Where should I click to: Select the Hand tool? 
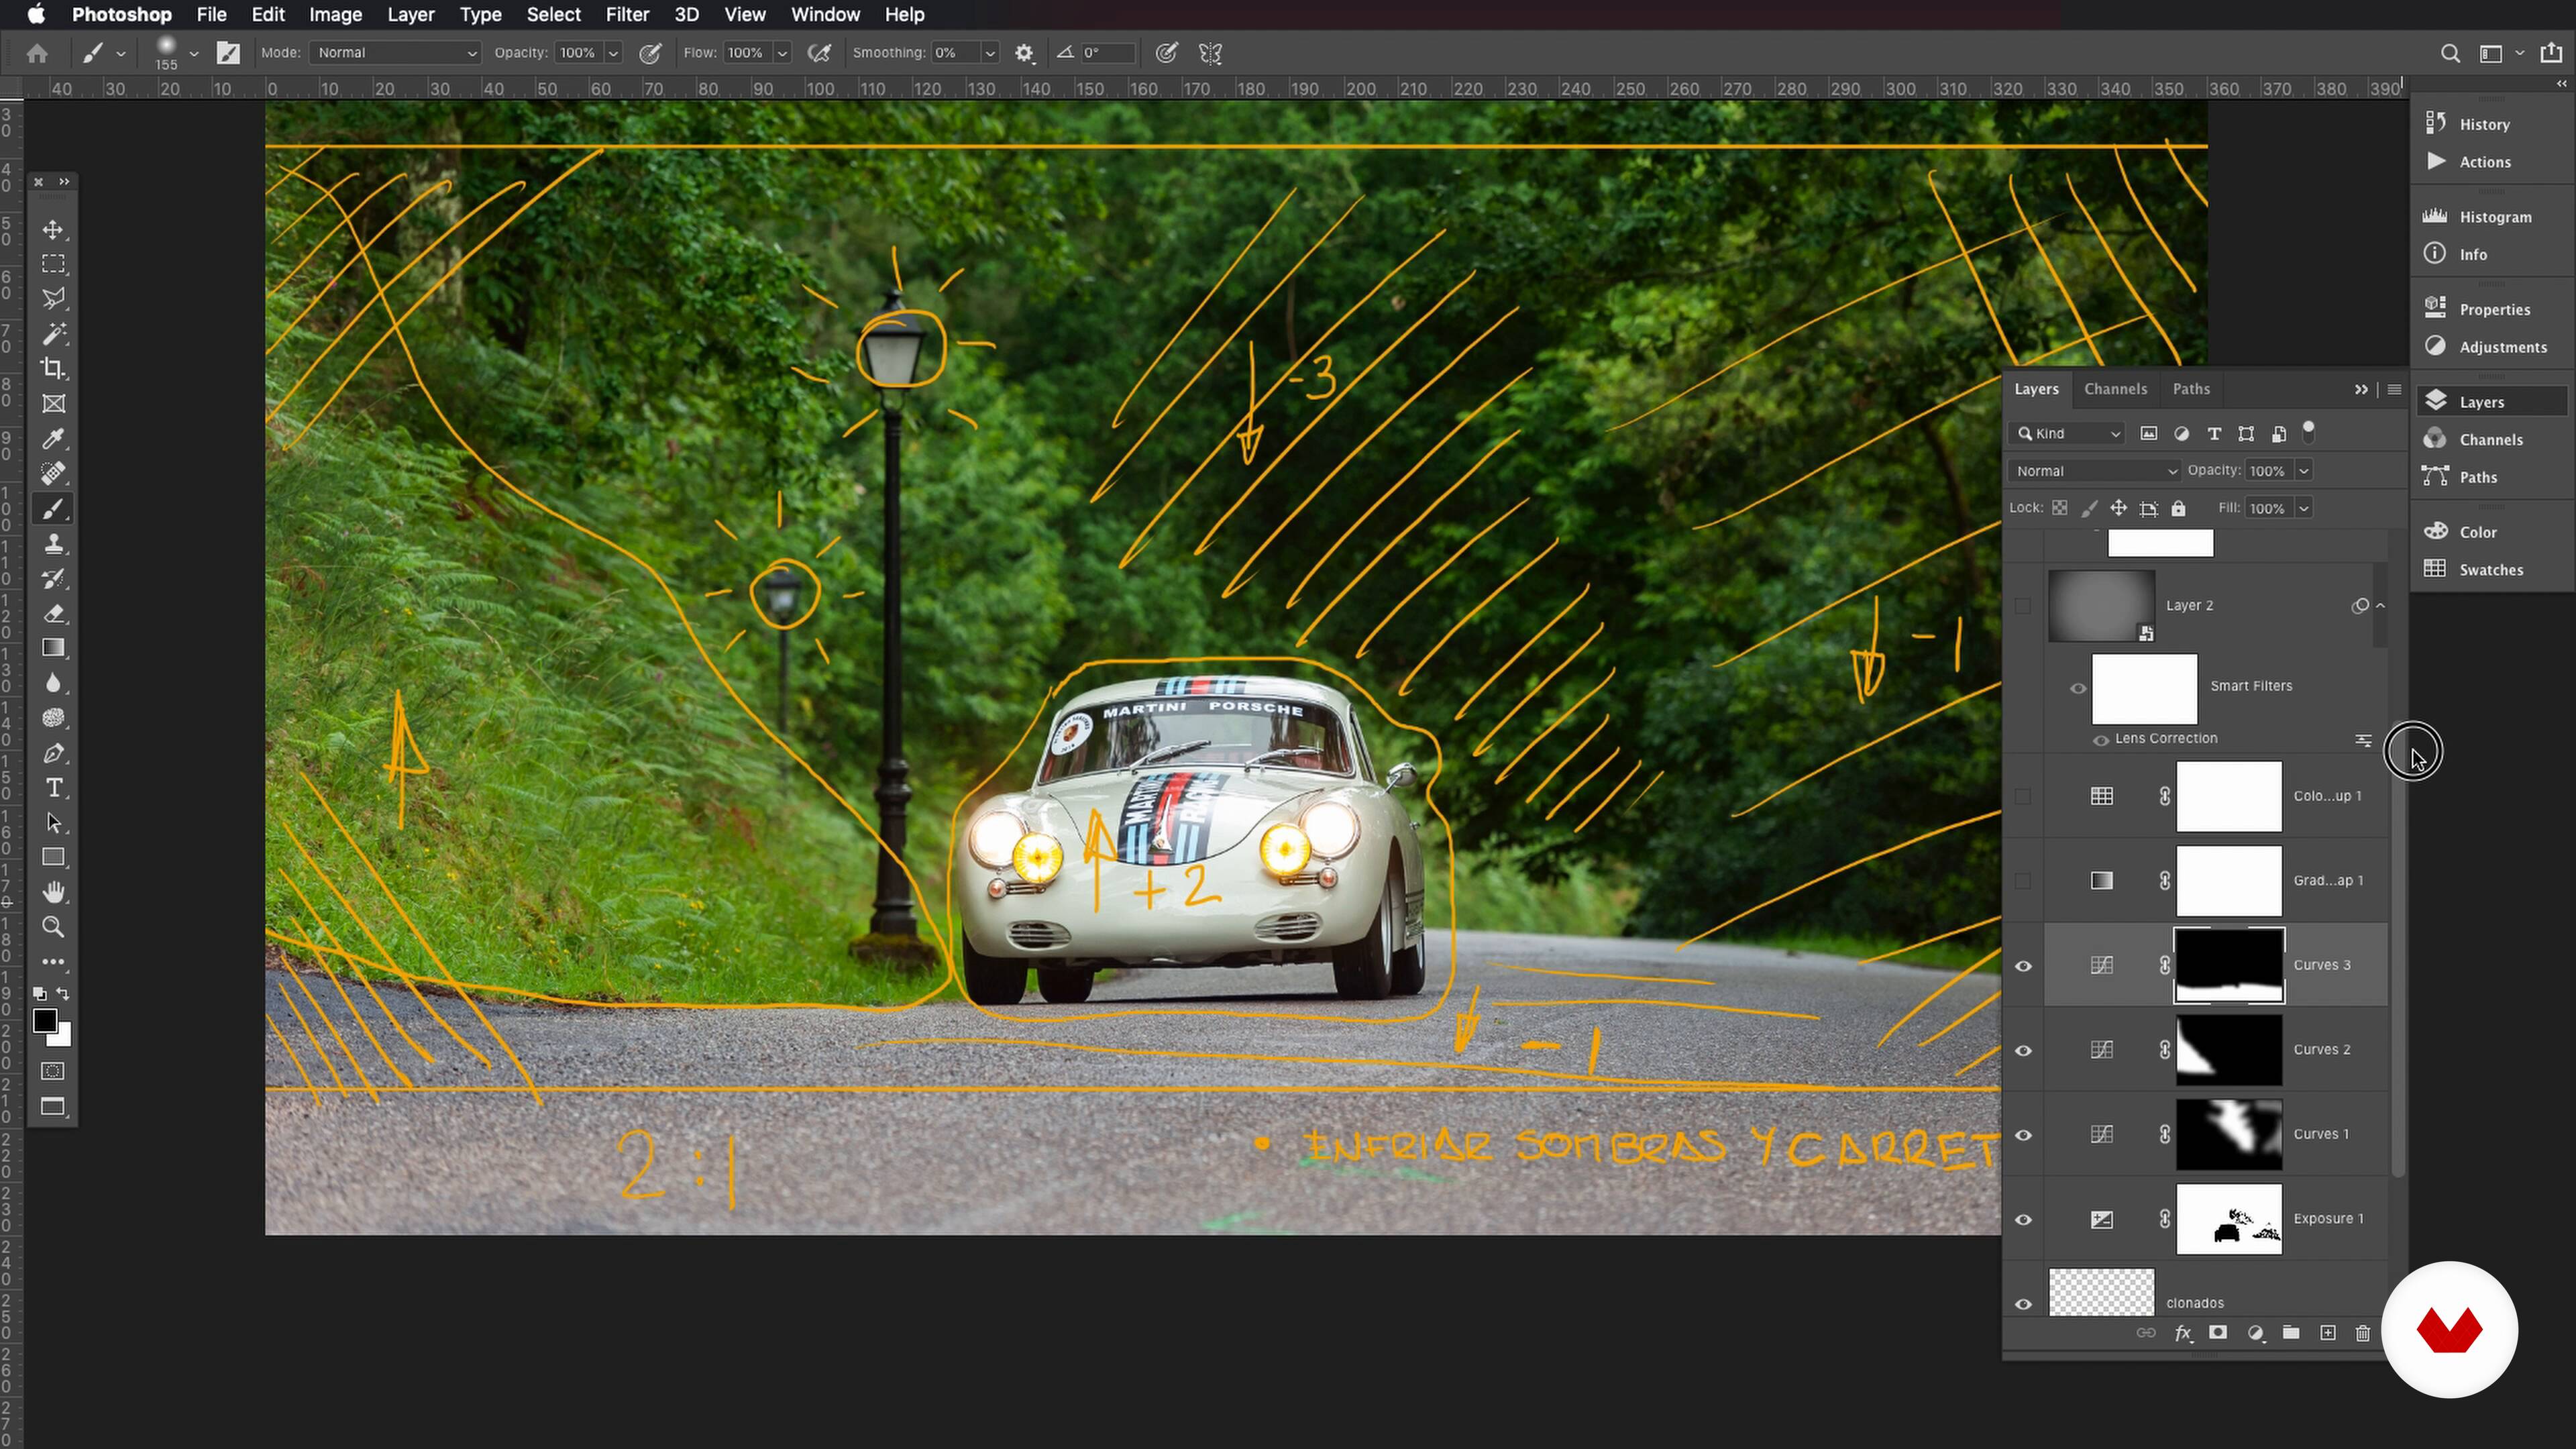[x=53, y=892]
